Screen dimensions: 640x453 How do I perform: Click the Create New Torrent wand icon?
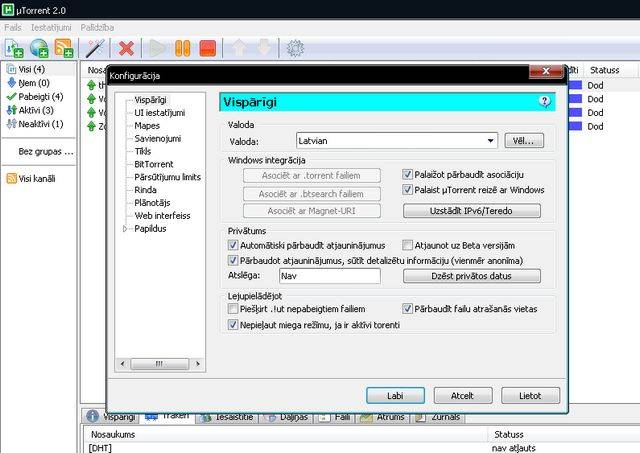coord(95,48)
